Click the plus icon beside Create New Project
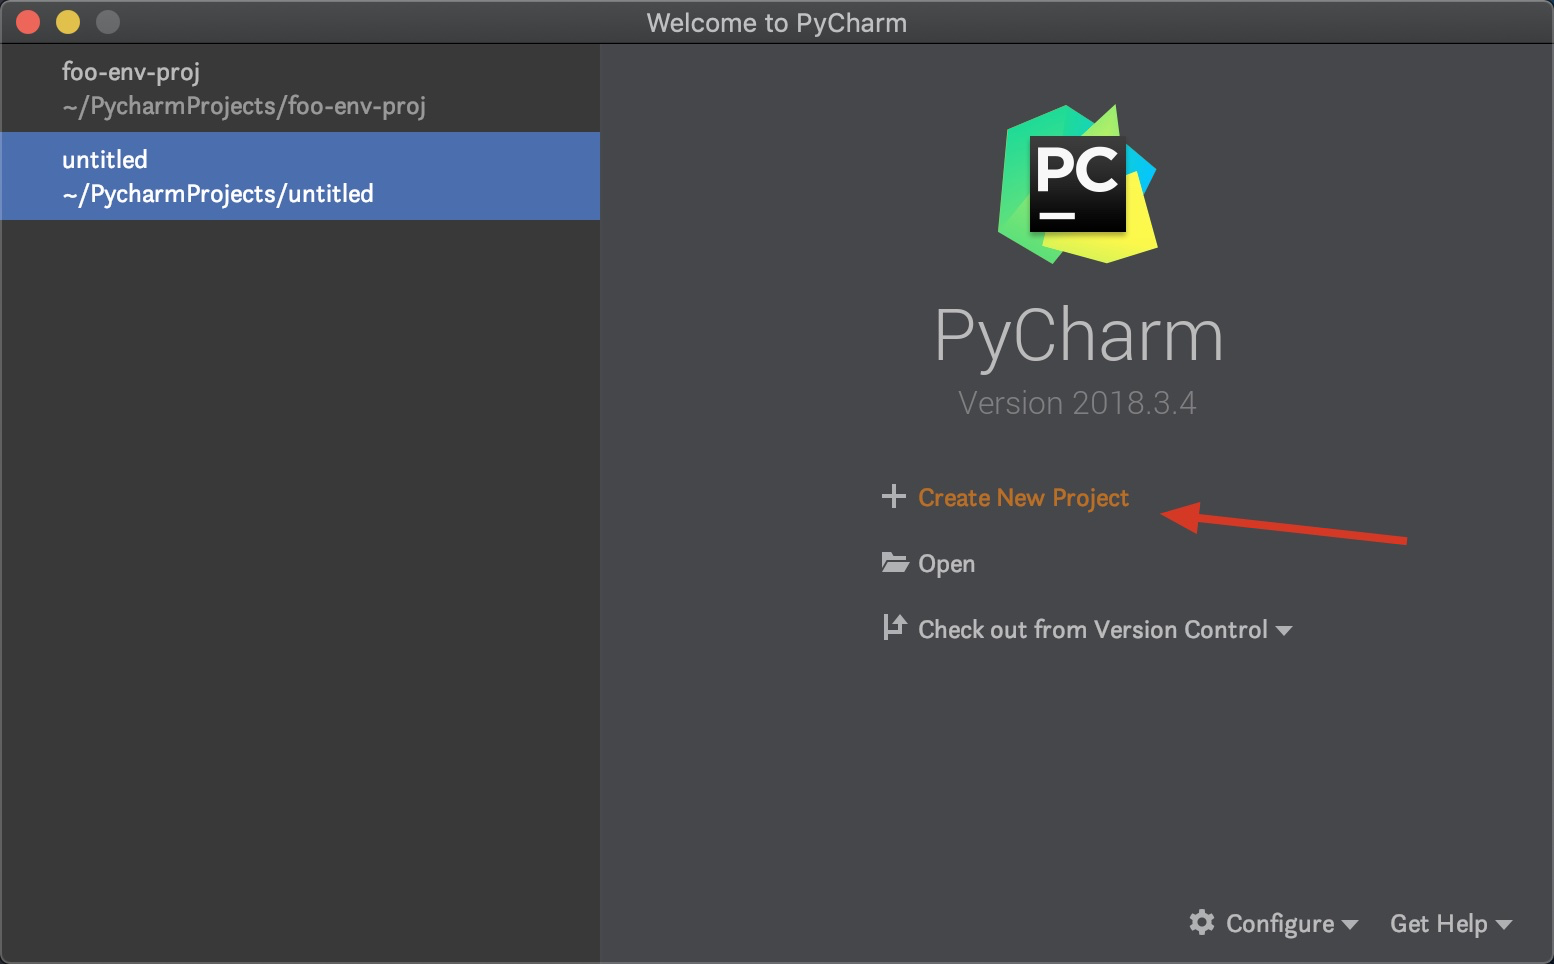This screenshot has width=1554, height=964. [893, 496]
